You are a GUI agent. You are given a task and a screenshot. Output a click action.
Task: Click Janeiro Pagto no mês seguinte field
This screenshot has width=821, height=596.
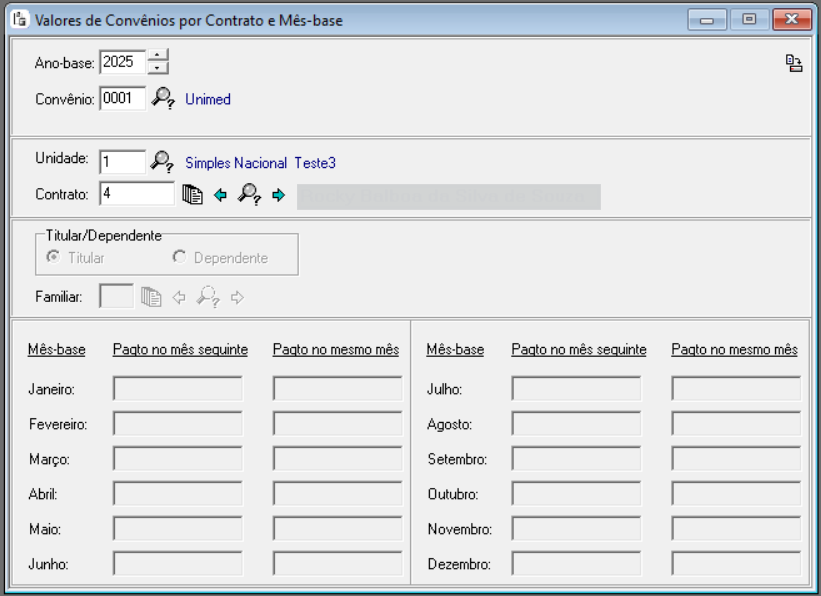pyautogui.click(x=178, y=389)
